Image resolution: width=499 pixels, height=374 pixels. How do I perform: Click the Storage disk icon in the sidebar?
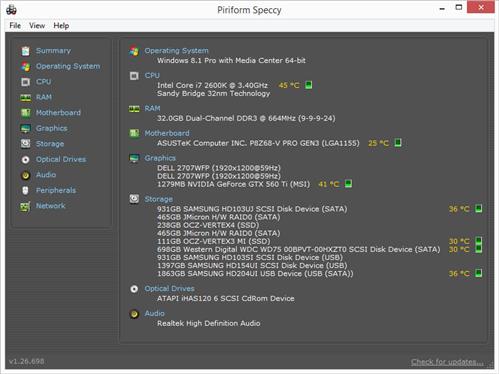(x=25, y=144)
